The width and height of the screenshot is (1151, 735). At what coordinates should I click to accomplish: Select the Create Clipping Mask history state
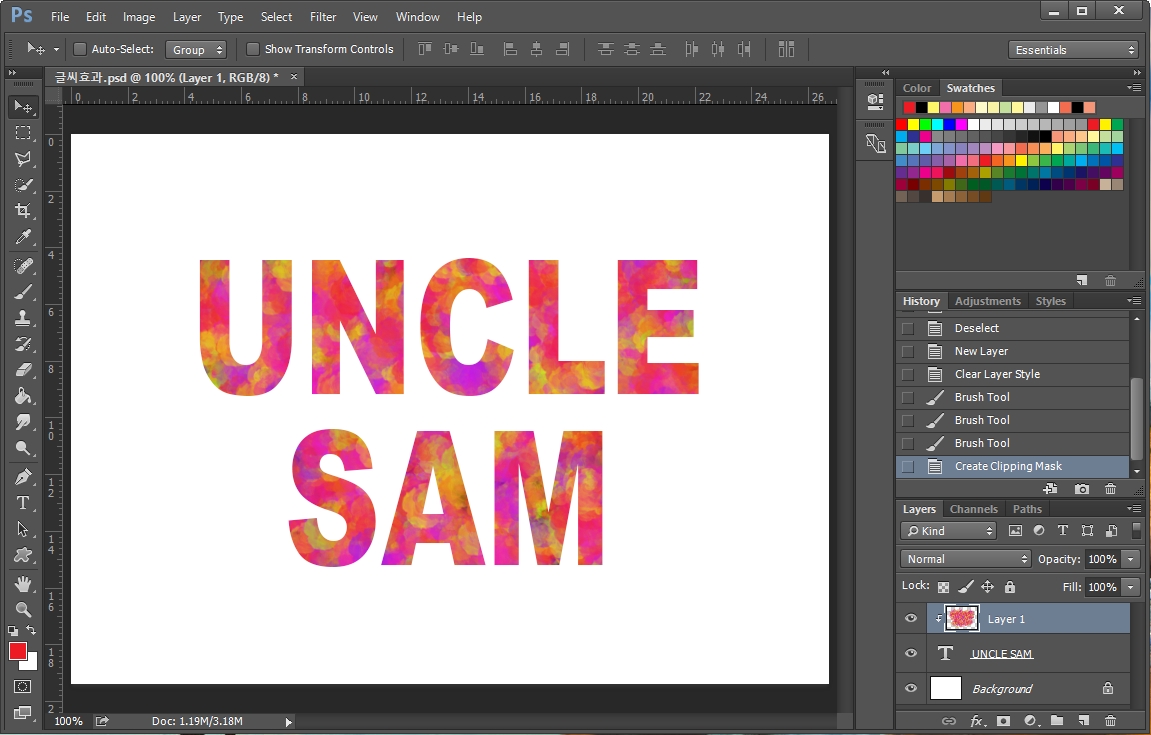point(1013,466)
